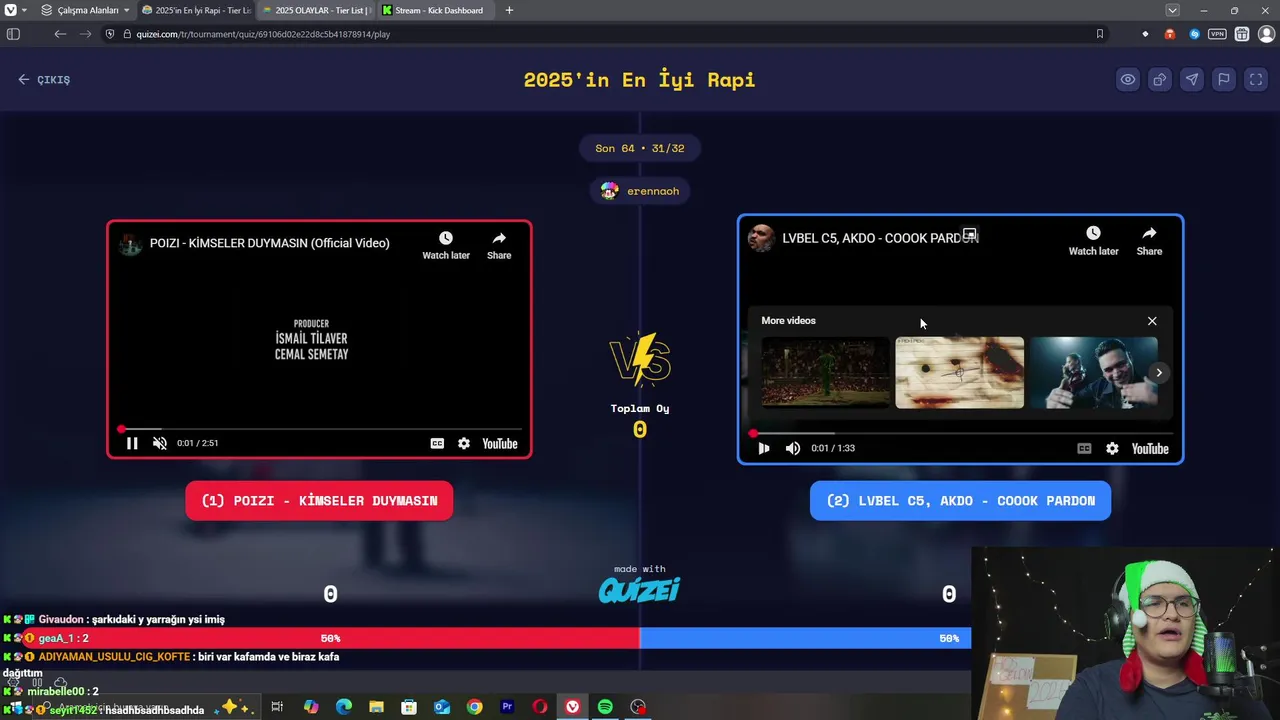Open third More videos thumbnail with man
The width and height of the screenshot is (1280, 720).
1093,372
